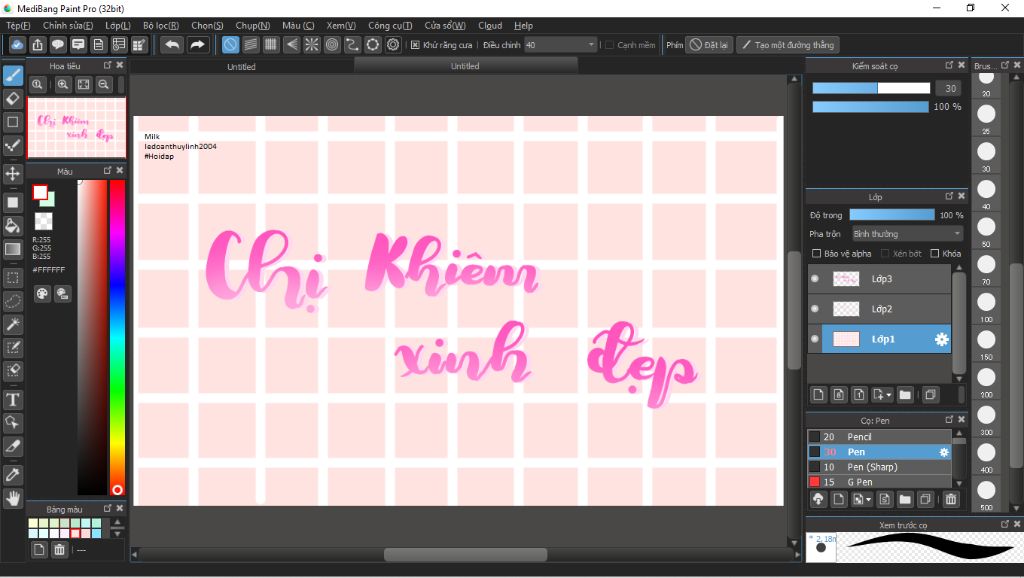Image resolution: width=1024 pixels, height=578 pixels.
Task: Select the Lasso tool
Action: click(x=13, y=301)
